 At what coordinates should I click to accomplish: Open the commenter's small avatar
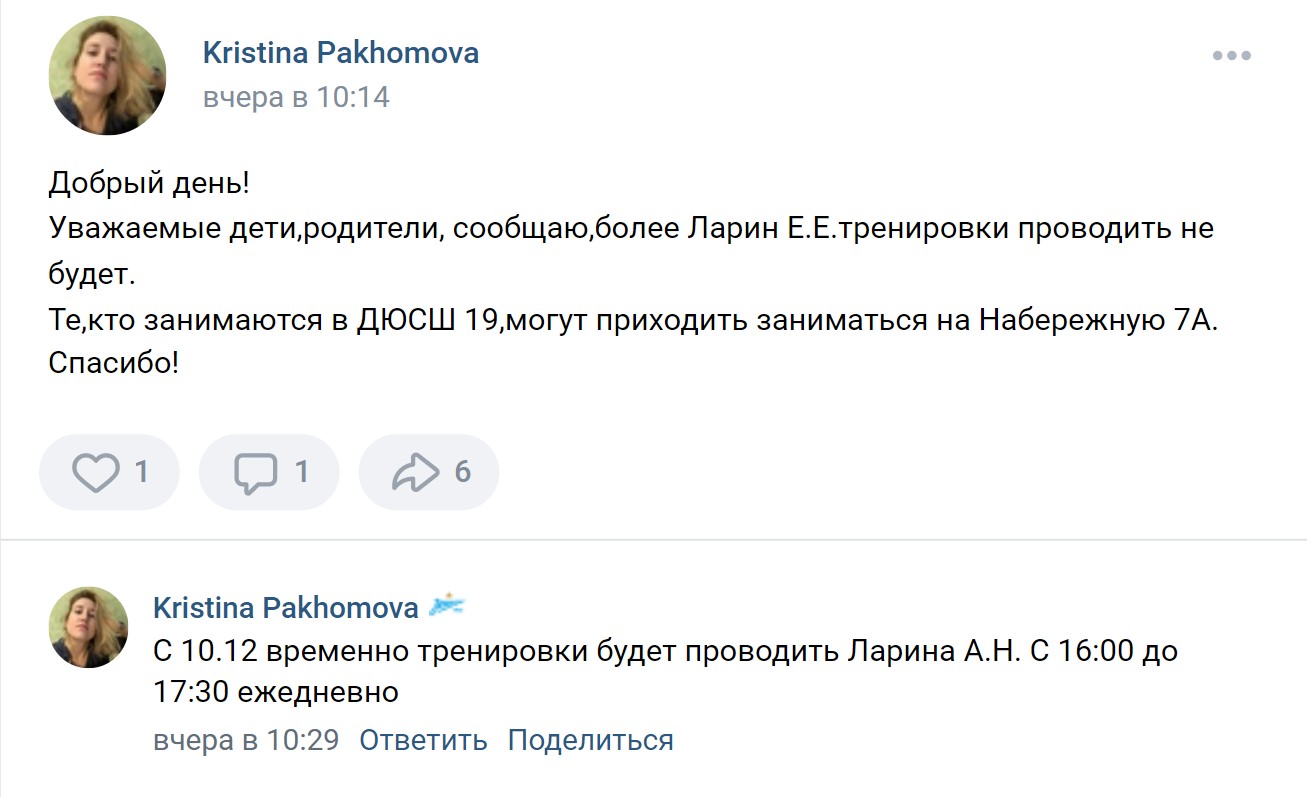coord(89,627)
